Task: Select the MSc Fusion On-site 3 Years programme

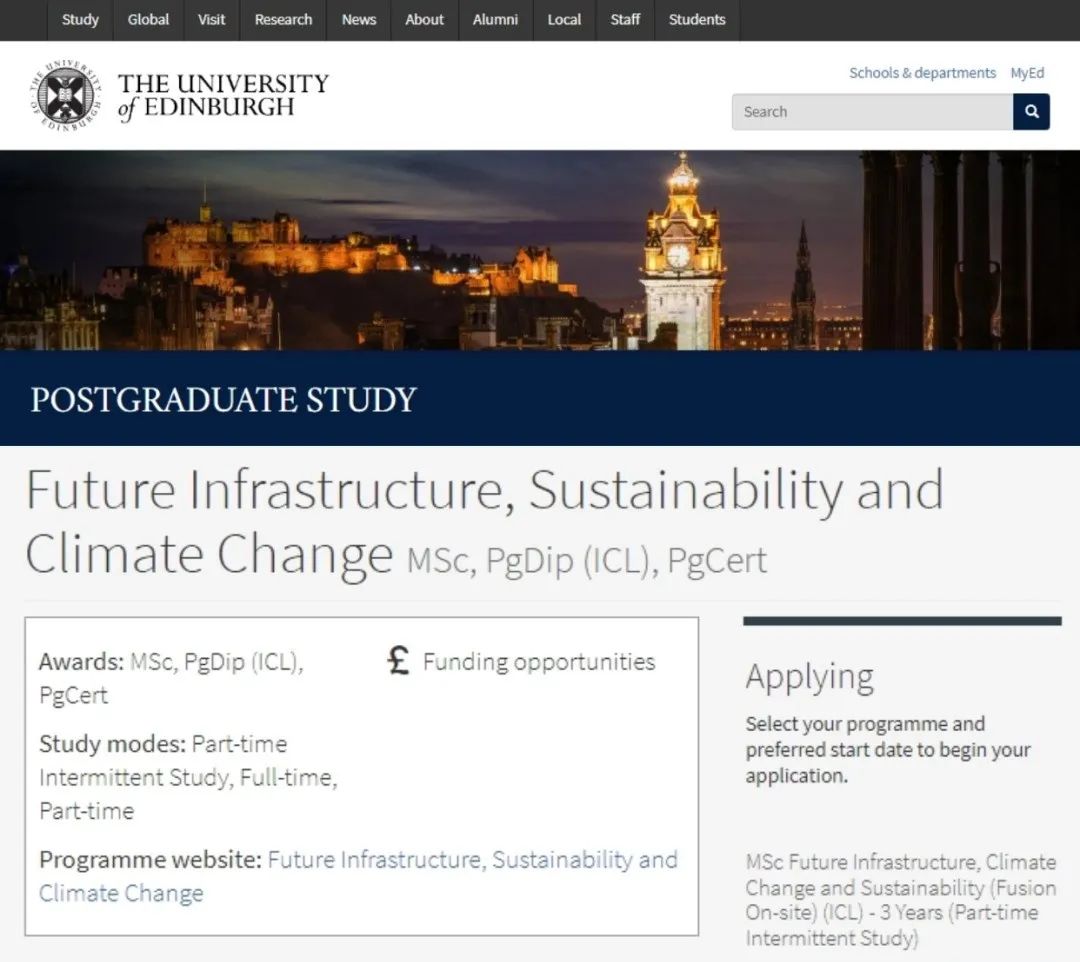Action: (x=900, y=900)
